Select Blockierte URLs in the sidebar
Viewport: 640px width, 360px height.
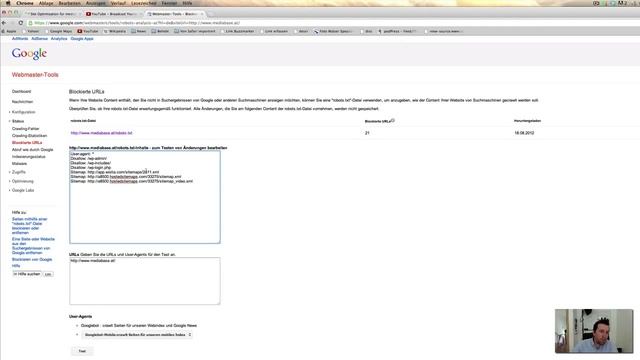[27, 142]
